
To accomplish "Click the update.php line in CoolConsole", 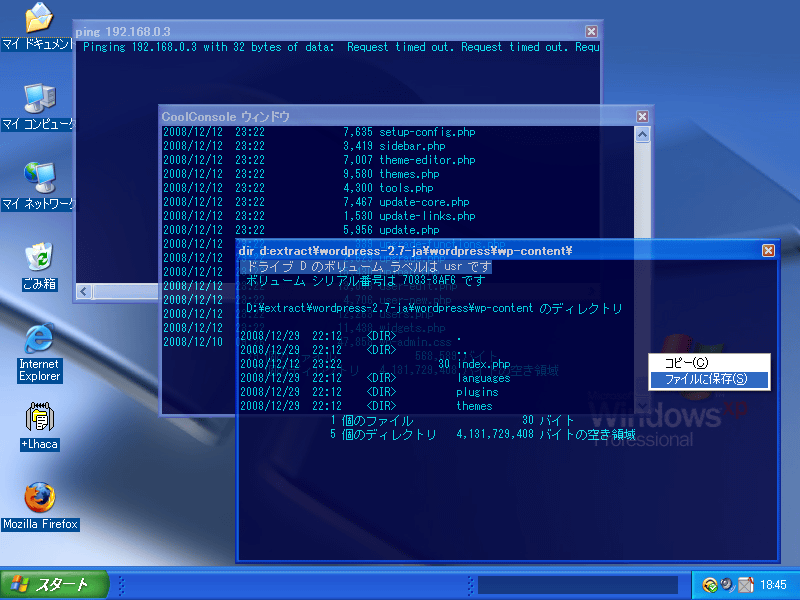I will 302,230.
